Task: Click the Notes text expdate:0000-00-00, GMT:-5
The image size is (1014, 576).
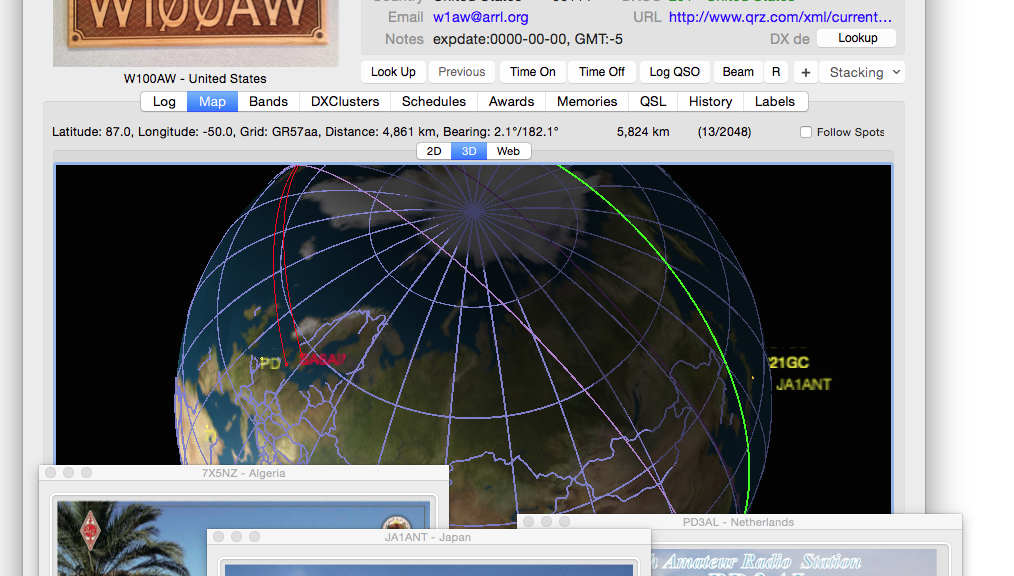Action: [x=528, y=39]
